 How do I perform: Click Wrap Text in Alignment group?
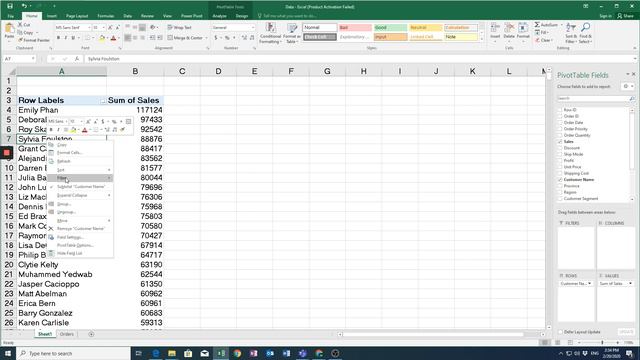[x=180, y=27]
